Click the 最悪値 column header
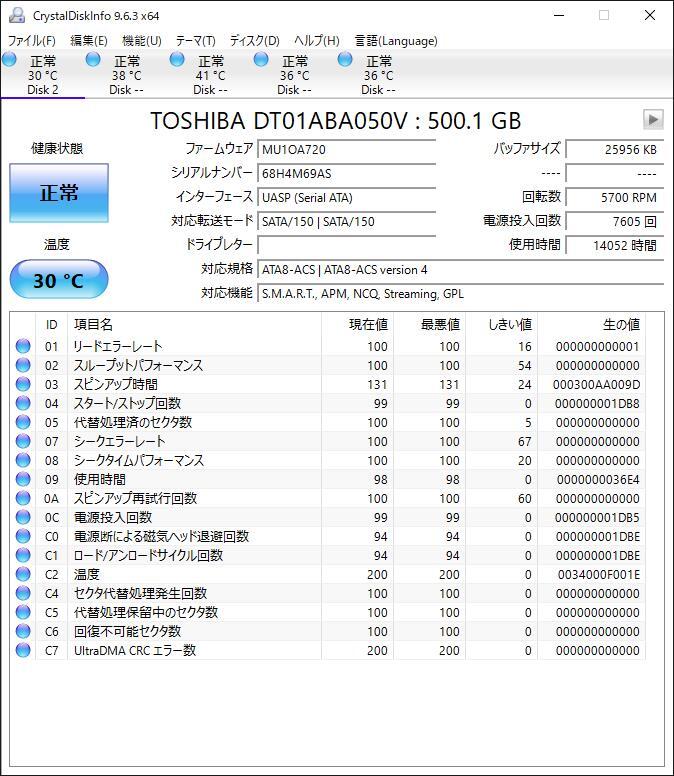 430,325
